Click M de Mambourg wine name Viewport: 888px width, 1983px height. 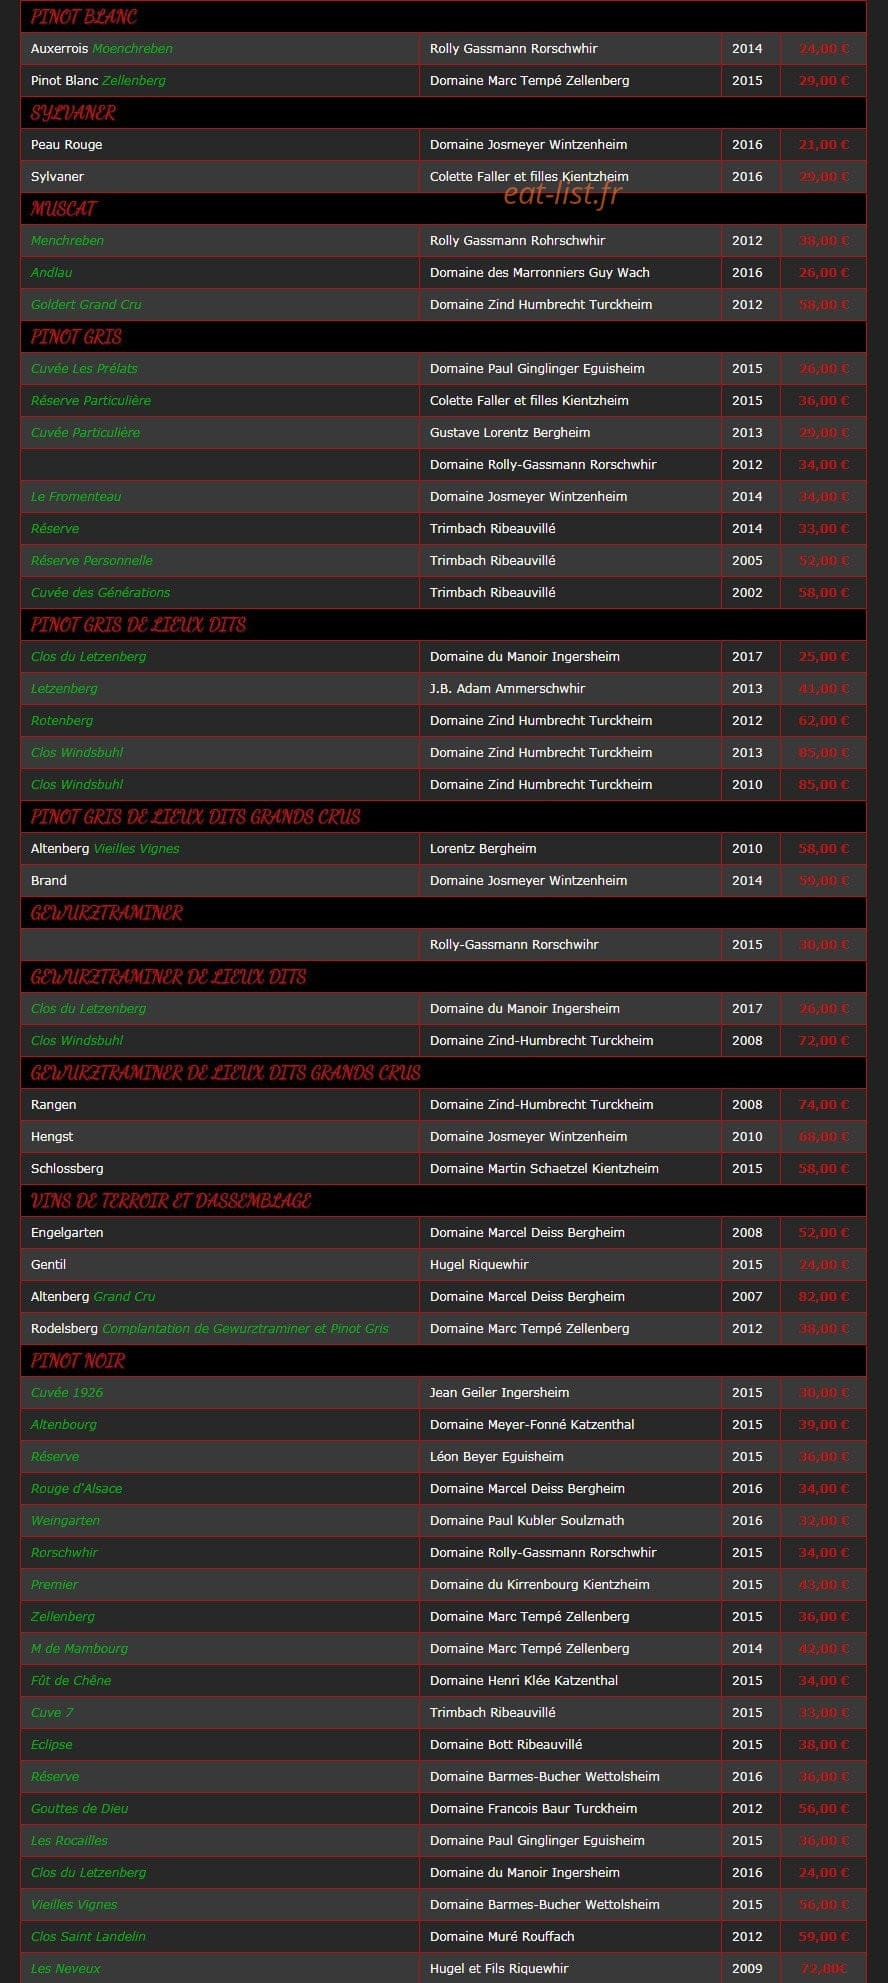click(x=79, y=1648)
